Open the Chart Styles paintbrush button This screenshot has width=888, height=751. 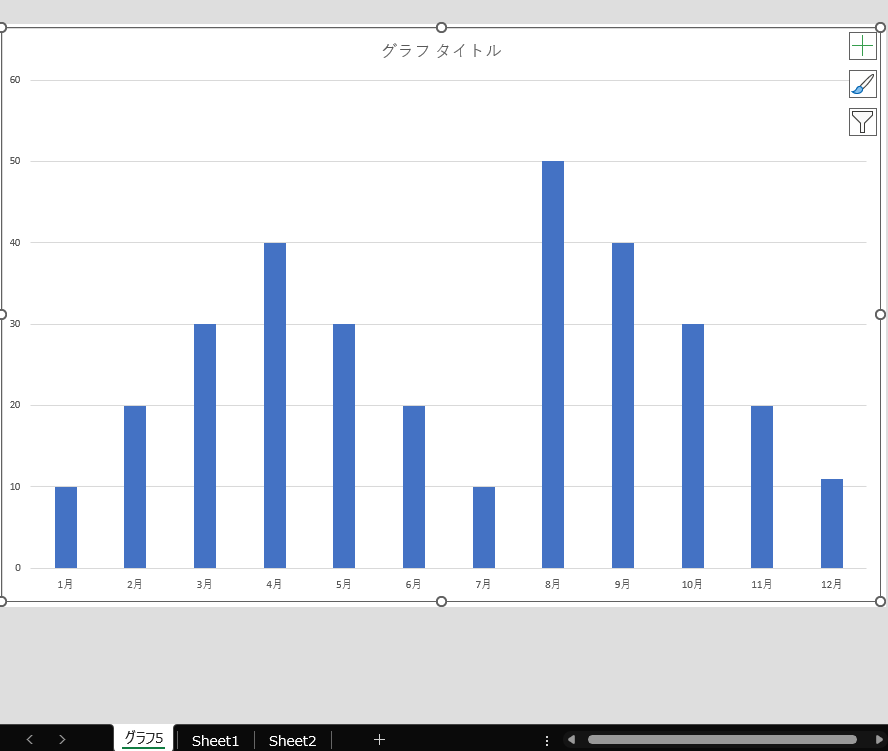(863, 84)
